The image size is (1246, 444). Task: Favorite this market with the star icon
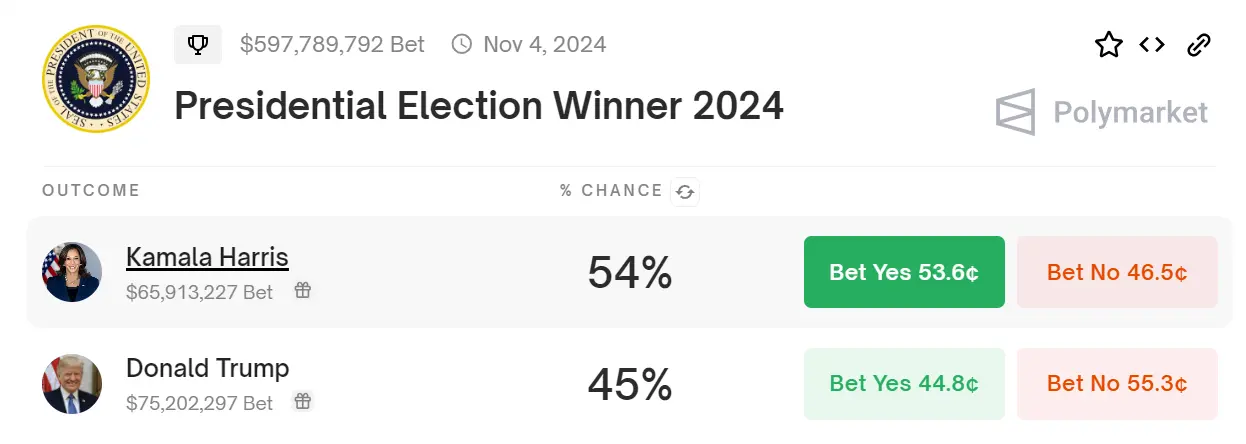click(x=1108, y=45)
